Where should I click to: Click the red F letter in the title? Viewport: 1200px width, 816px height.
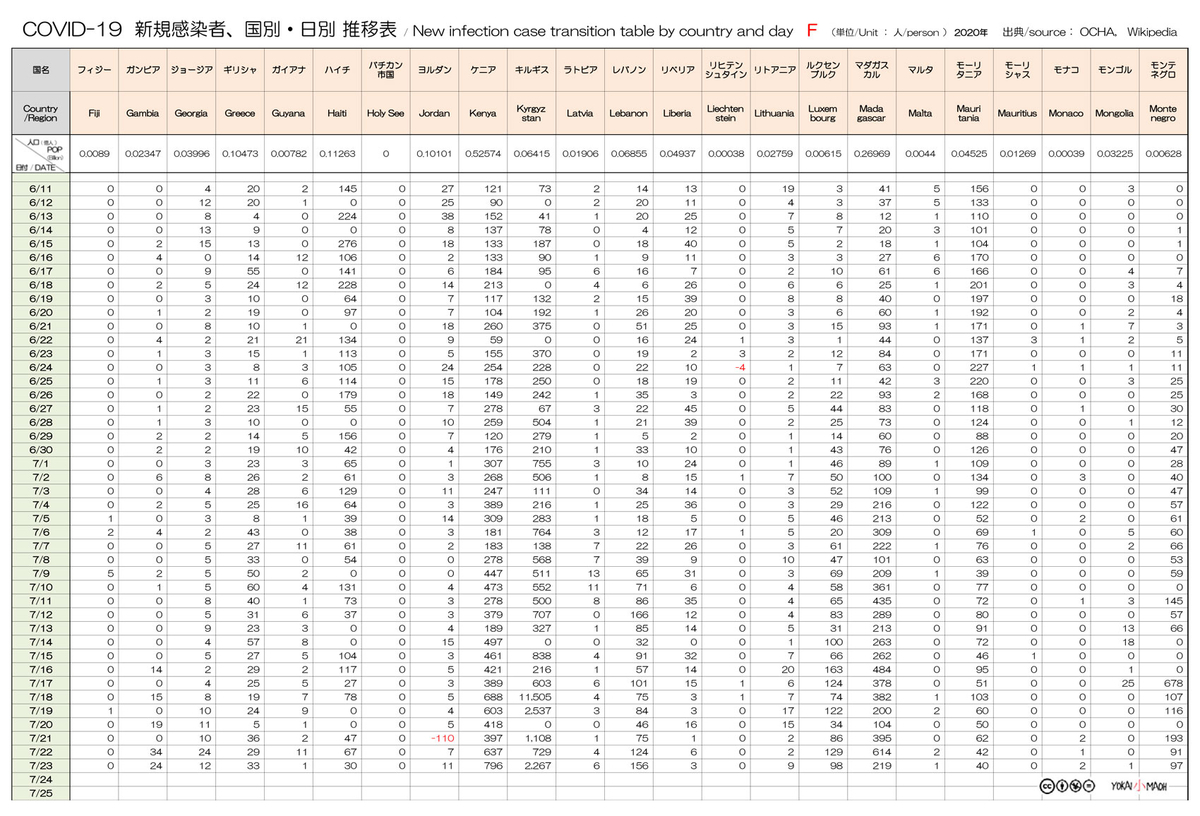pyautogui.click(x=812, y=31)
